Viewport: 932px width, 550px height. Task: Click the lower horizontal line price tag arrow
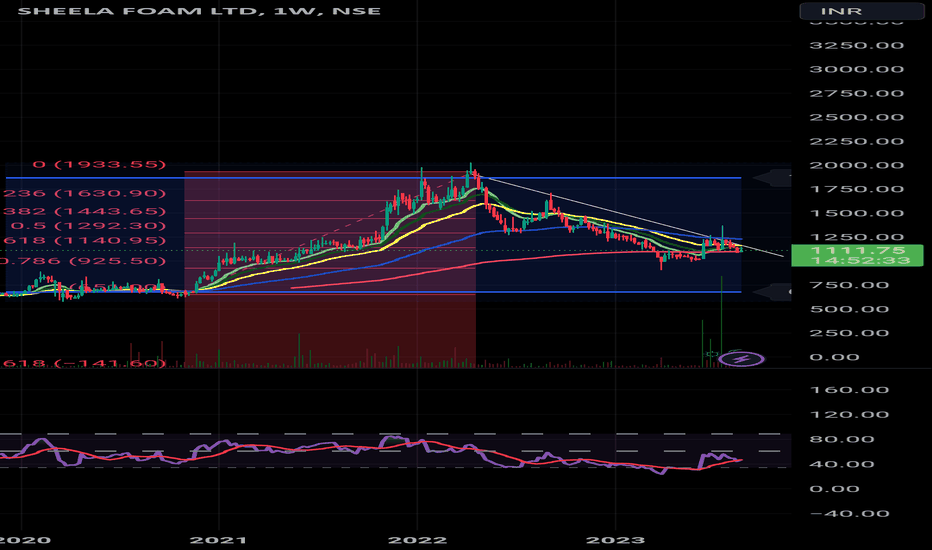[x=772, y=291]
